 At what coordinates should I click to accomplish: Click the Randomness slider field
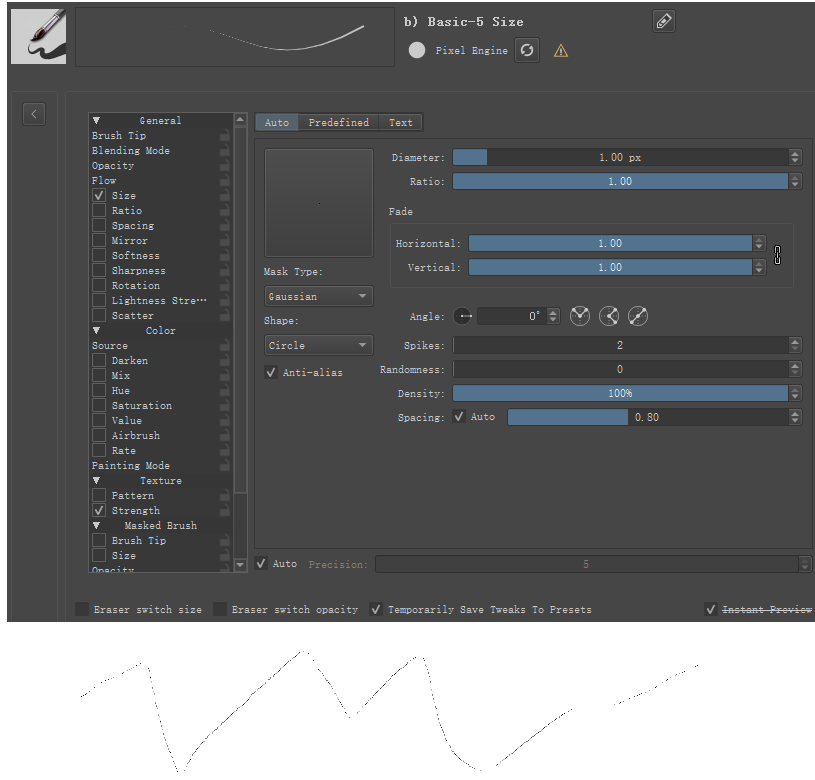(x=621, y=369)
